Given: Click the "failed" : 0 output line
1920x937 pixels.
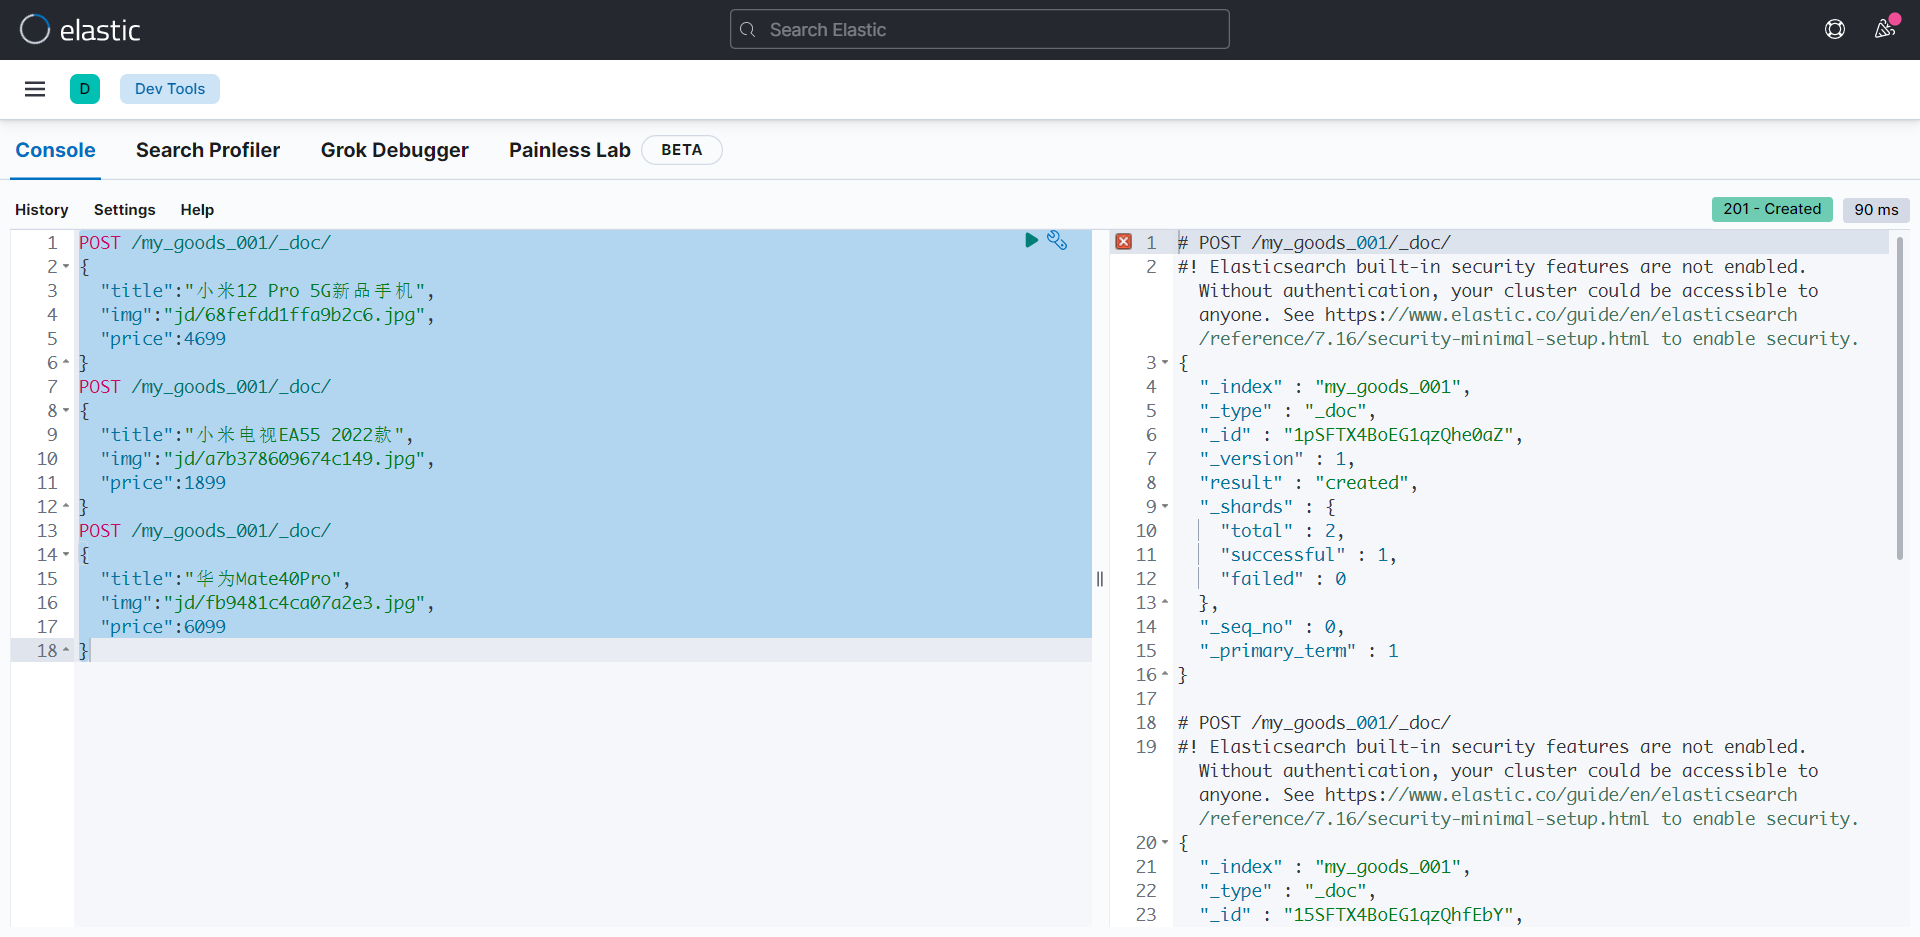Looking at the screenshot, I should [1283, 579].
